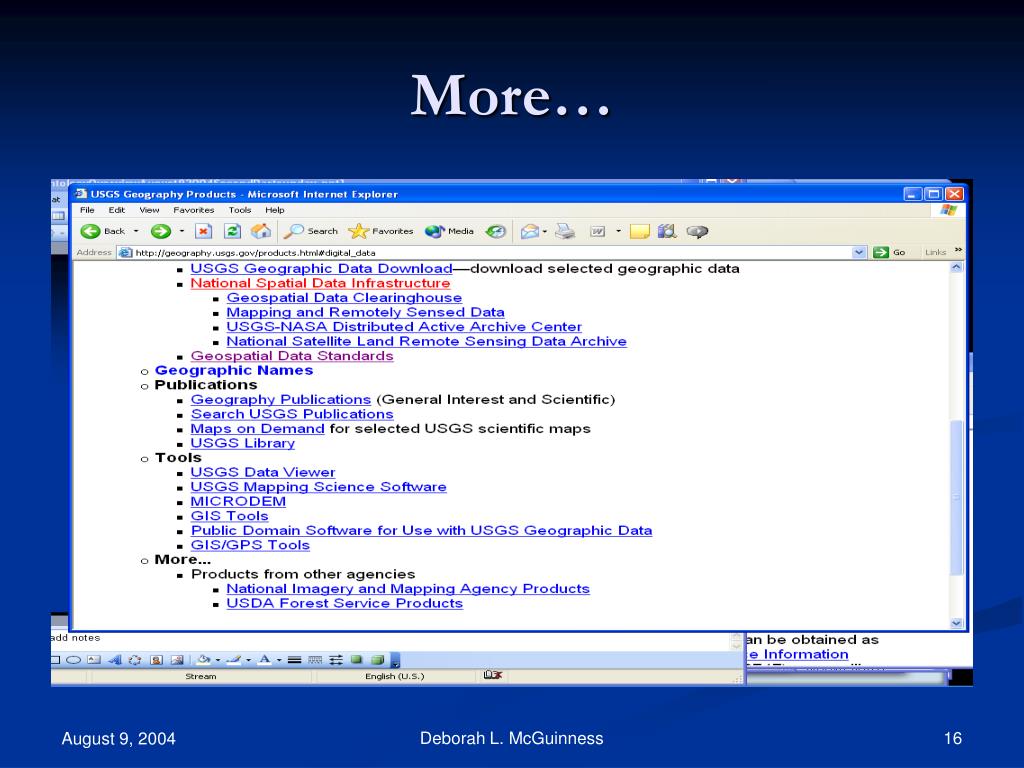This screenshot has height=768, width=1024.
Task: Open the Tools menu
Action: (240, 210)
